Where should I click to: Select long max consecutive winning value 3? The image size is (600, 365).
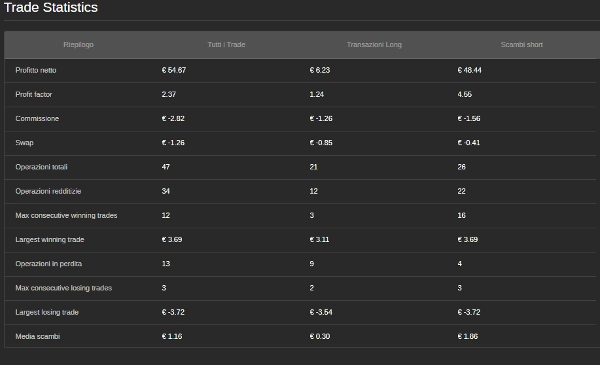tap(311, 215)
